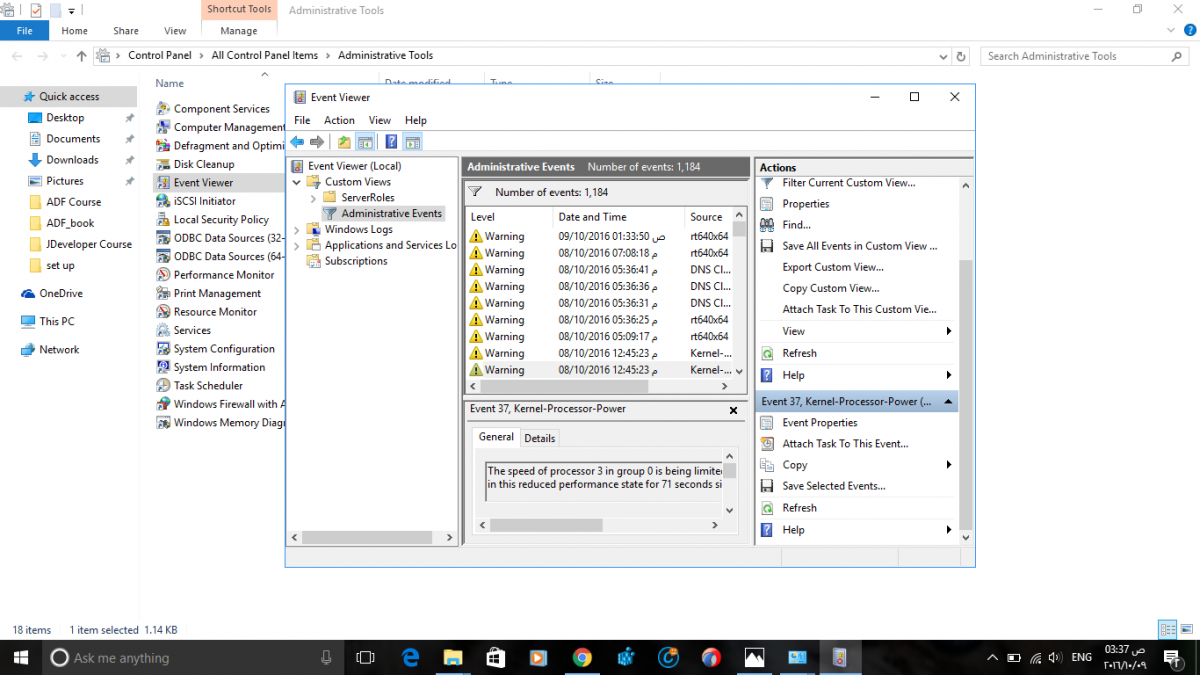Collapse the Custom Views tree node

297,183
